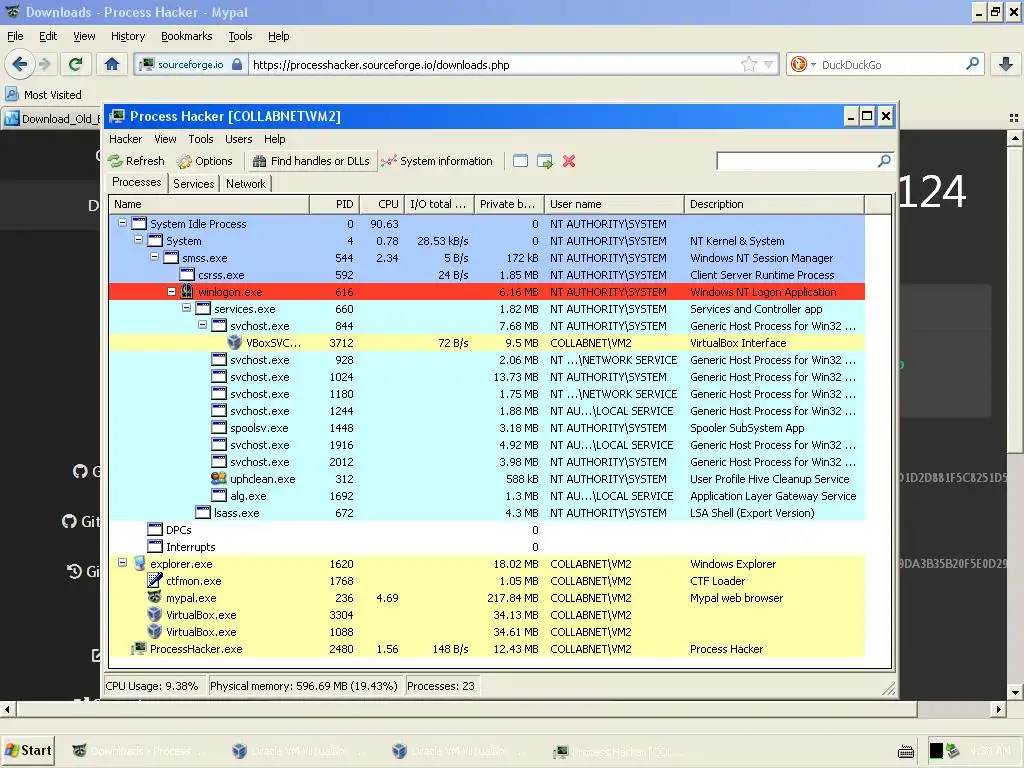
Task: Switch to the Services tab
Action: (193, 184)
